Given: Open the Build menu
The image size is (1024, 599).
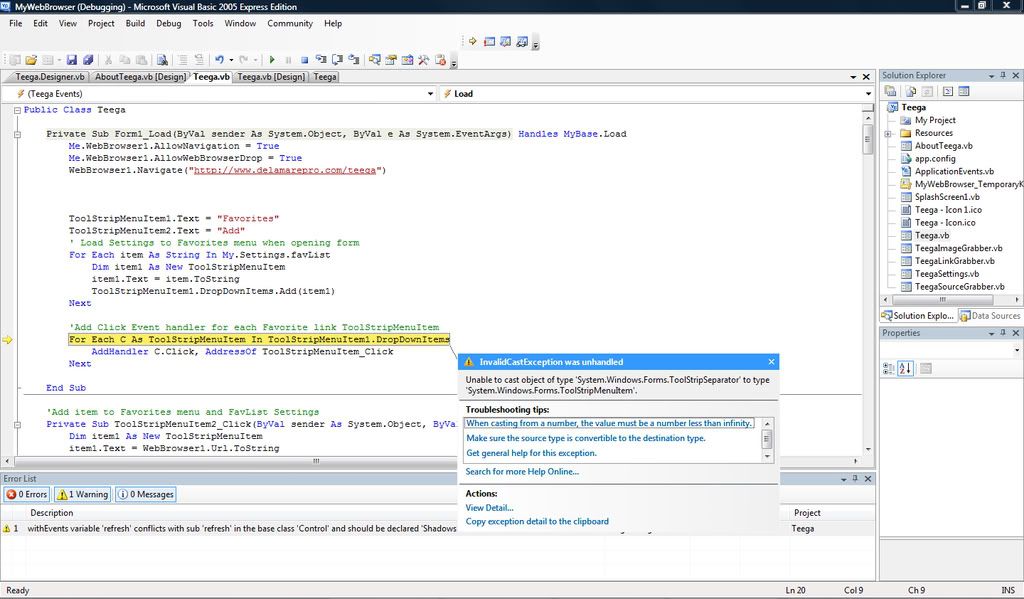Looking at the screenshot, I should point(135,23).
